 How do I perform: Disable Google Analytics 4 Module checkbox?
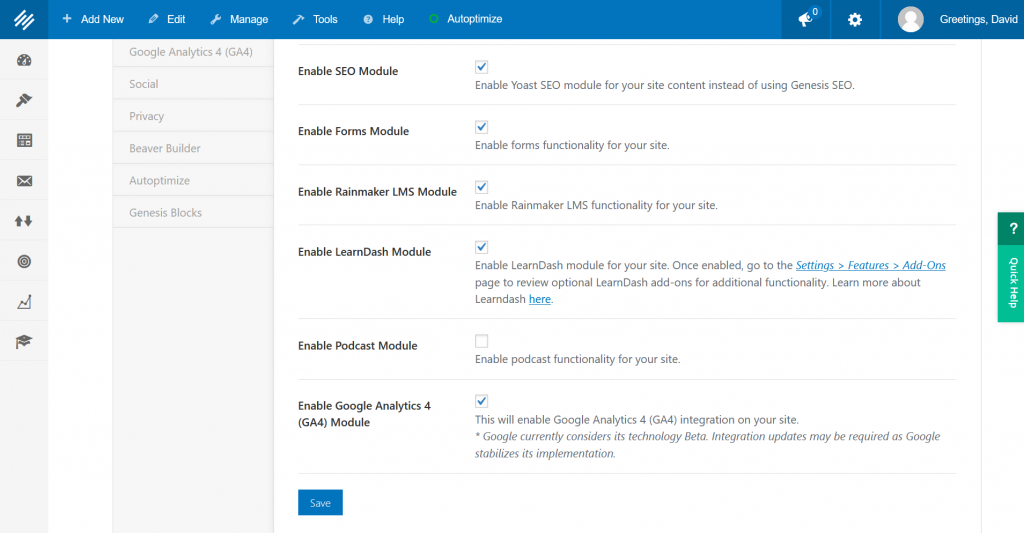pos(481,401)
